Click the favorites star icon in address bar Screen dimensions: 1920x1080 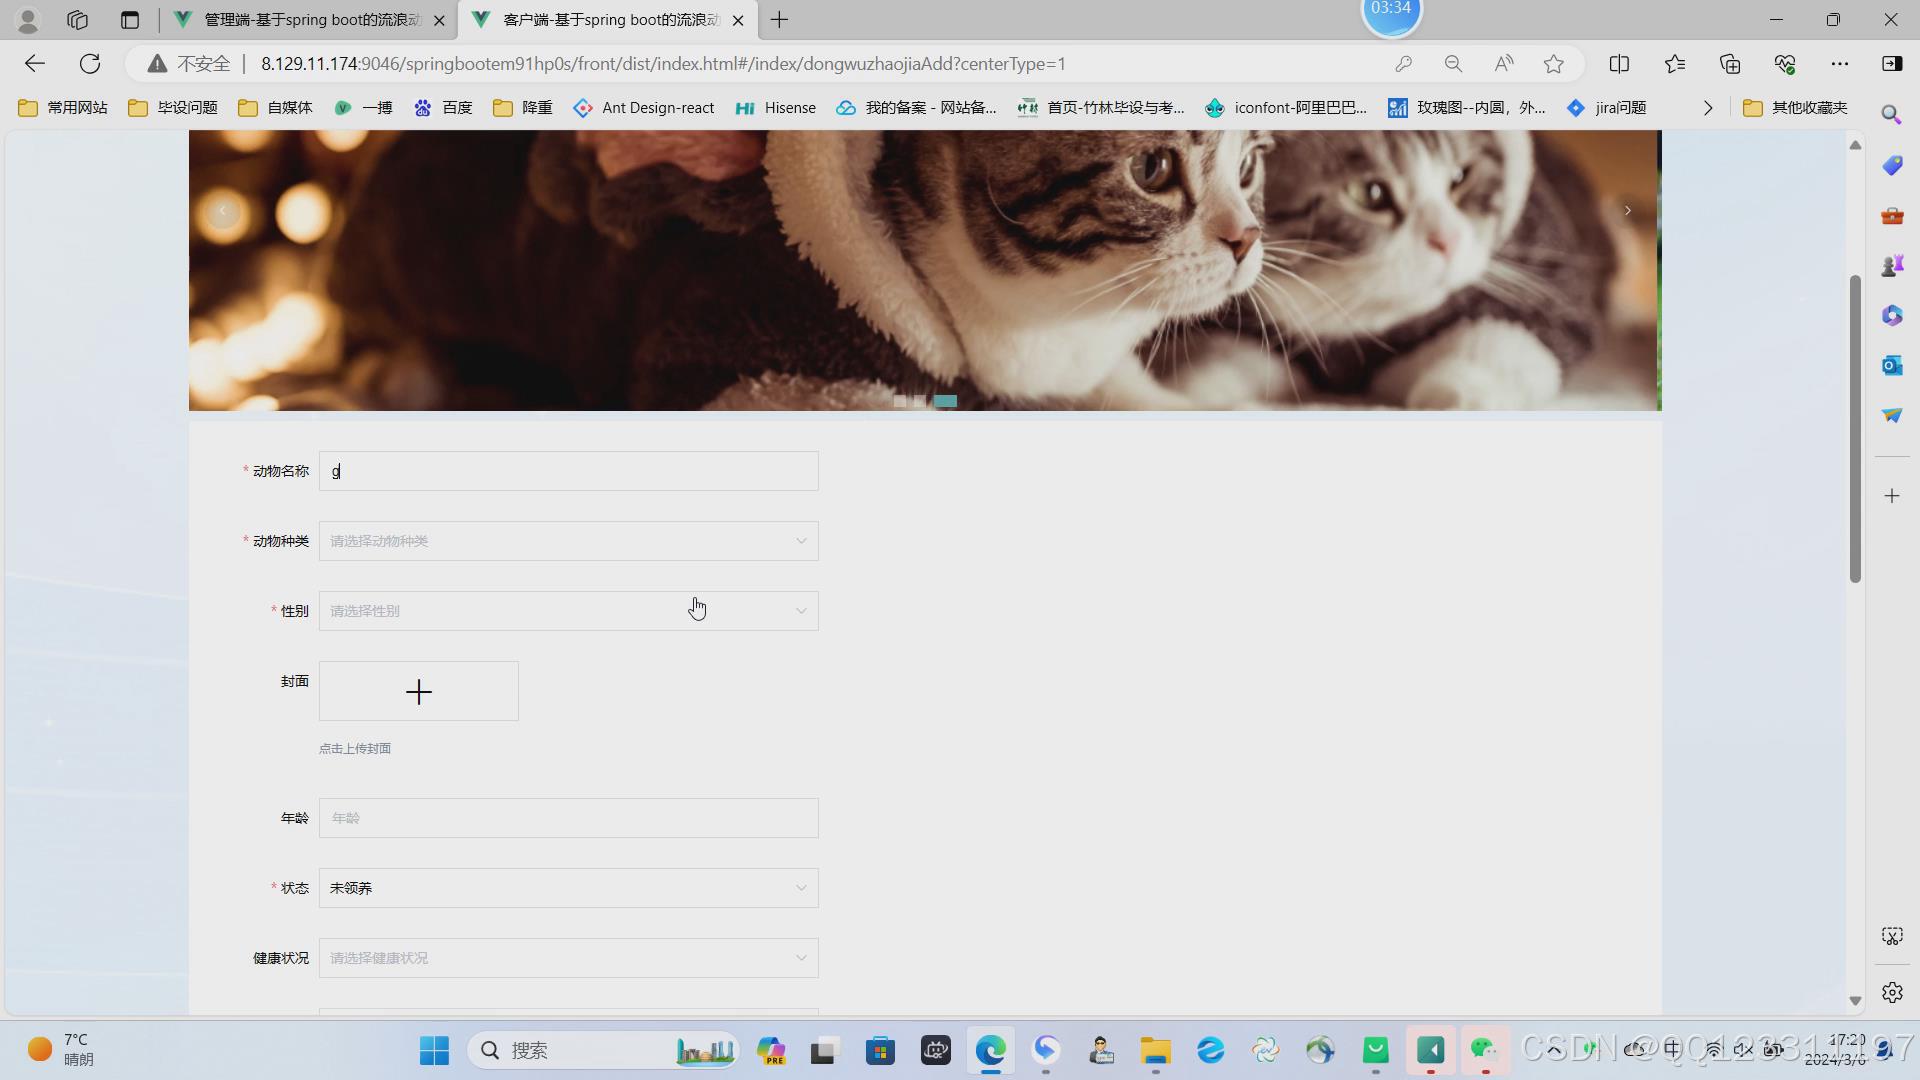[1553, 64]
